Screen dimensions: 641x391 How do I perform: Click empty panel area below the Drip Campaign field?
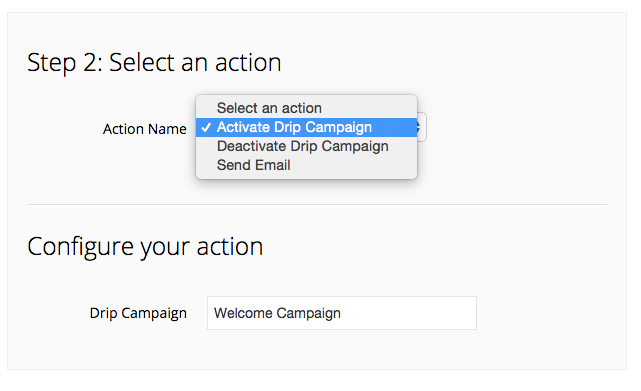click(317, 350)
